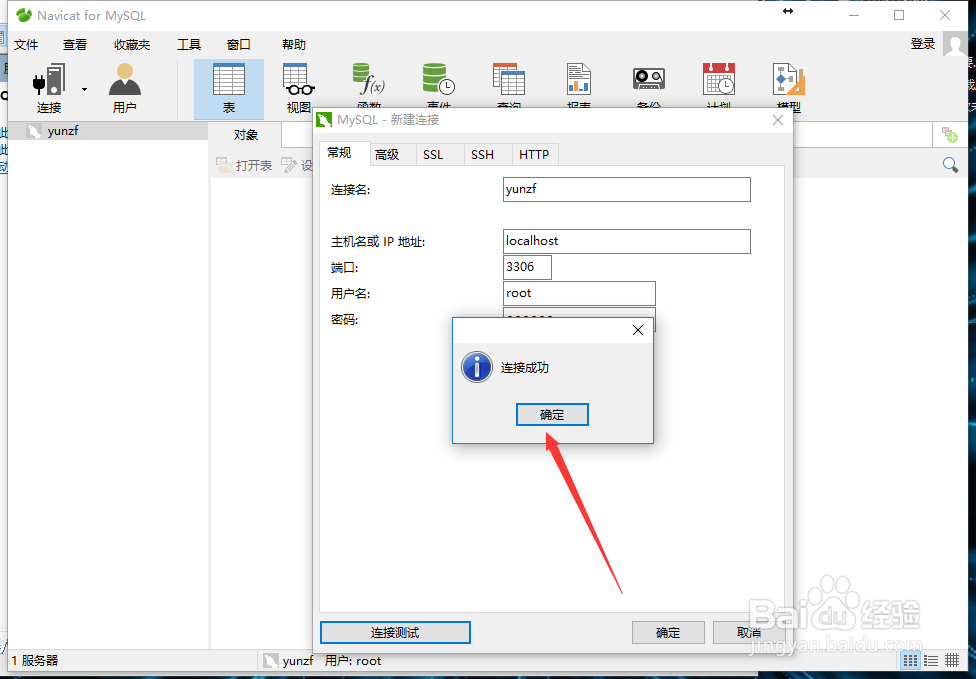Click the Test Connection (连接测试) button

(395, 632)
